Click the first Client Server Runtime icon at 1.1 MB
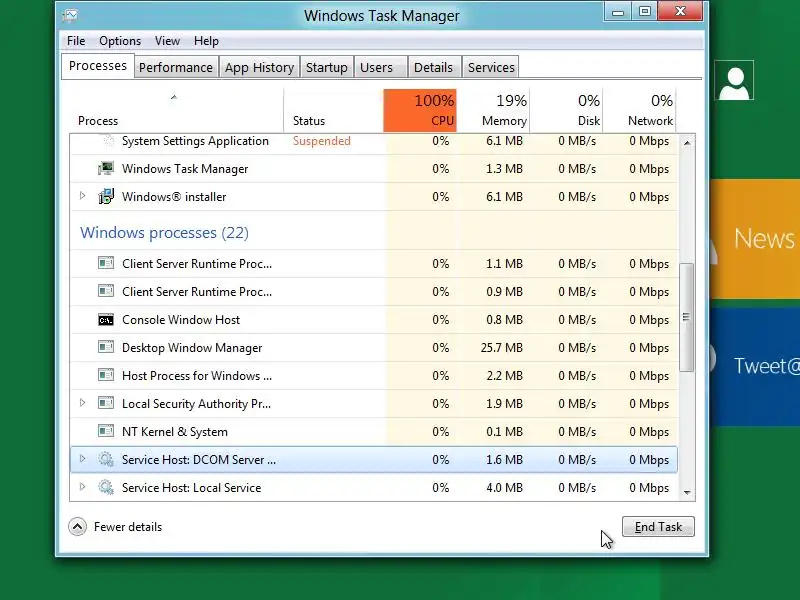This screenshot has width=800, height=600. tap(106, 263)
